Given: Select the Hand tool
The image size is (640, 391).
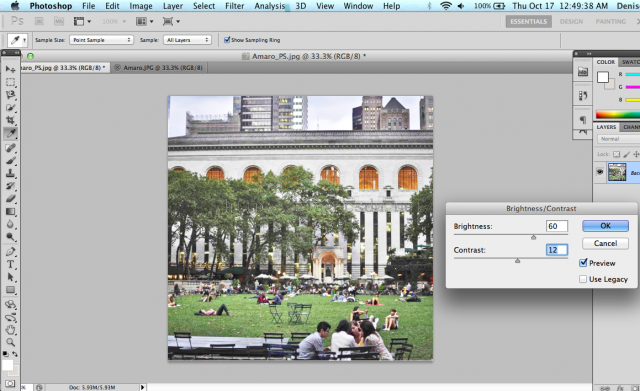Looking at the screenshot, I should click(x=10, y=330).
